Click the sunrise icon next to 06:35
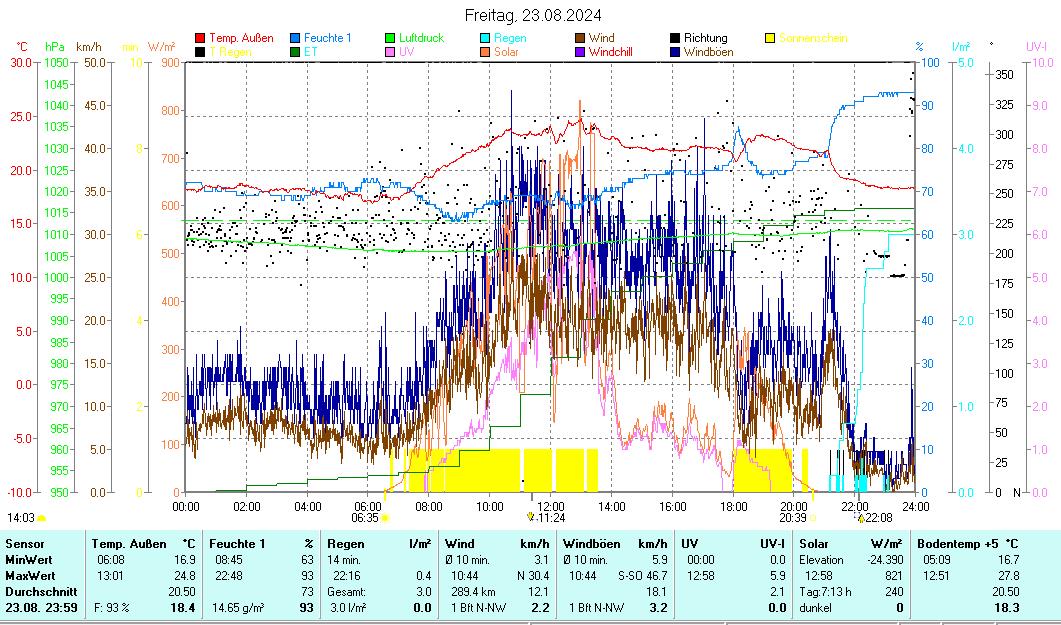 click(385, 518)
